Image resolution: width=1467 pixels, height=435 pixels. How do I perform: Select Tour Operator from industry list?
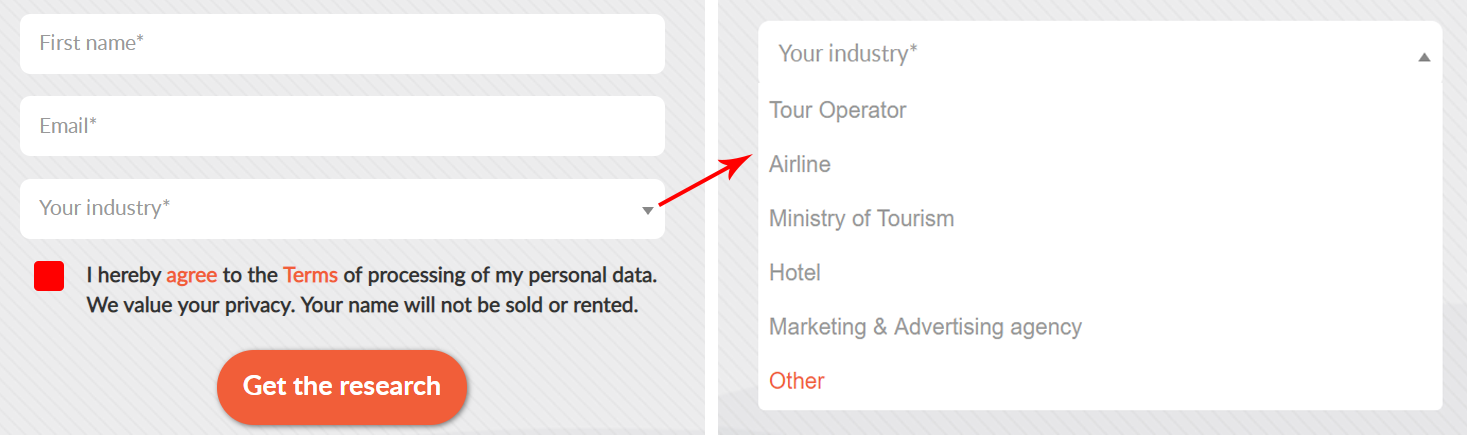click(x=838, y=110)
